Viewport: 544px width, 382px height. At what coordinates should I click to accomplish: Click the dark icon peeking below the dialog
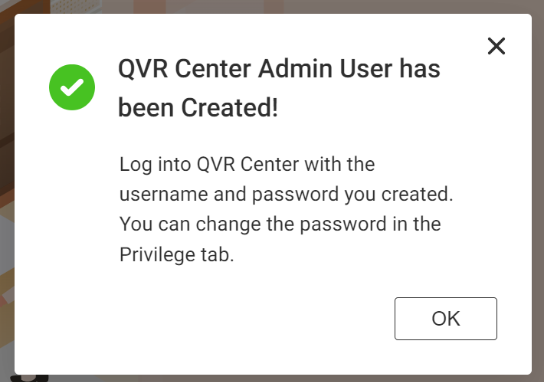coord(29,378)
